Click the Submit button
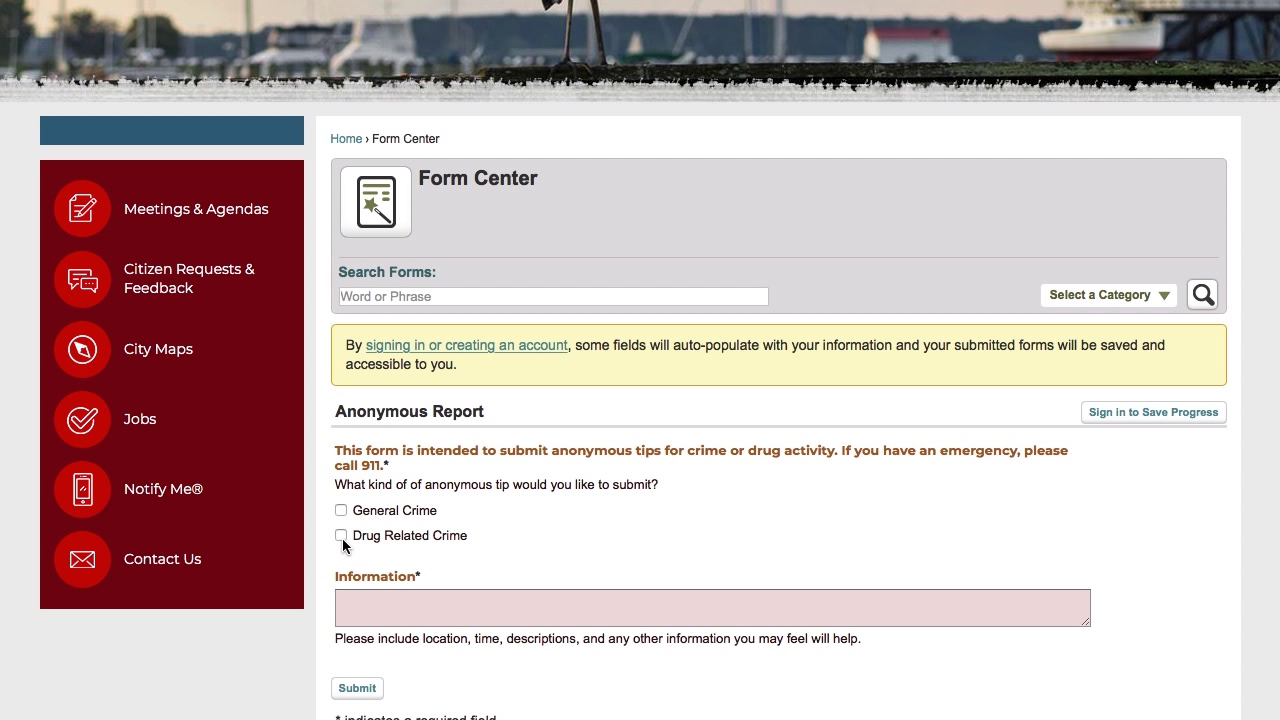 pos(357,688)
